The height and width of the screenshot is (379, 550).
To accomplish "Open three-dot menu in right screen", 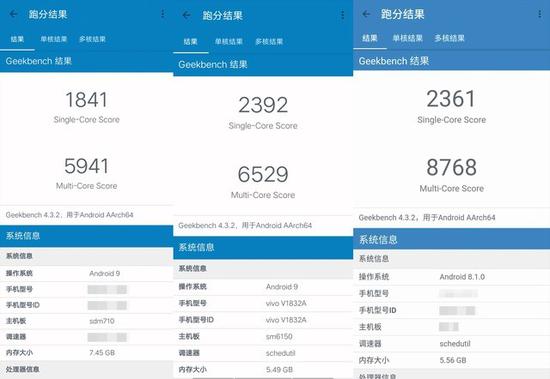I will 539,14.
